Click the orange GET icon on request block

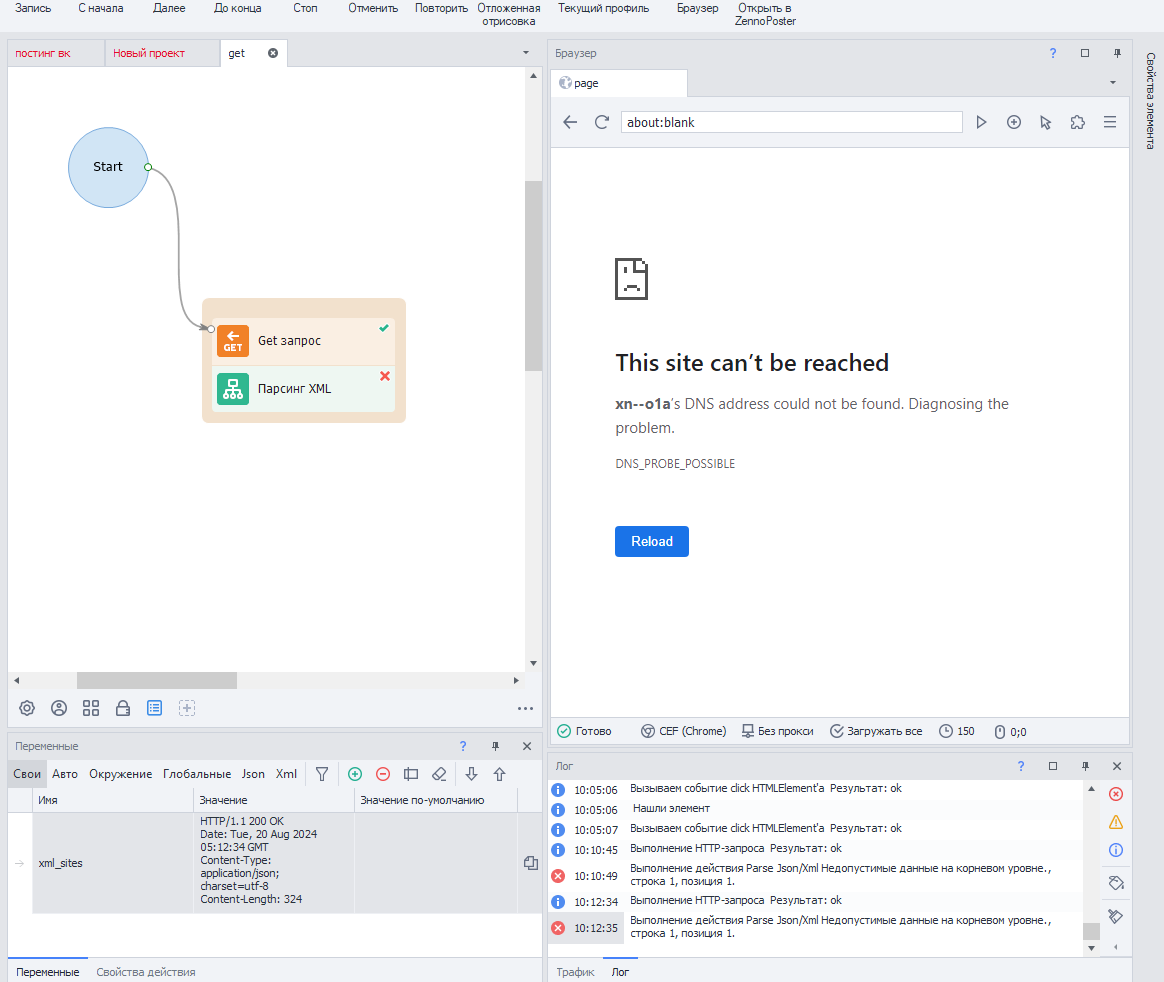pos(232,341)
